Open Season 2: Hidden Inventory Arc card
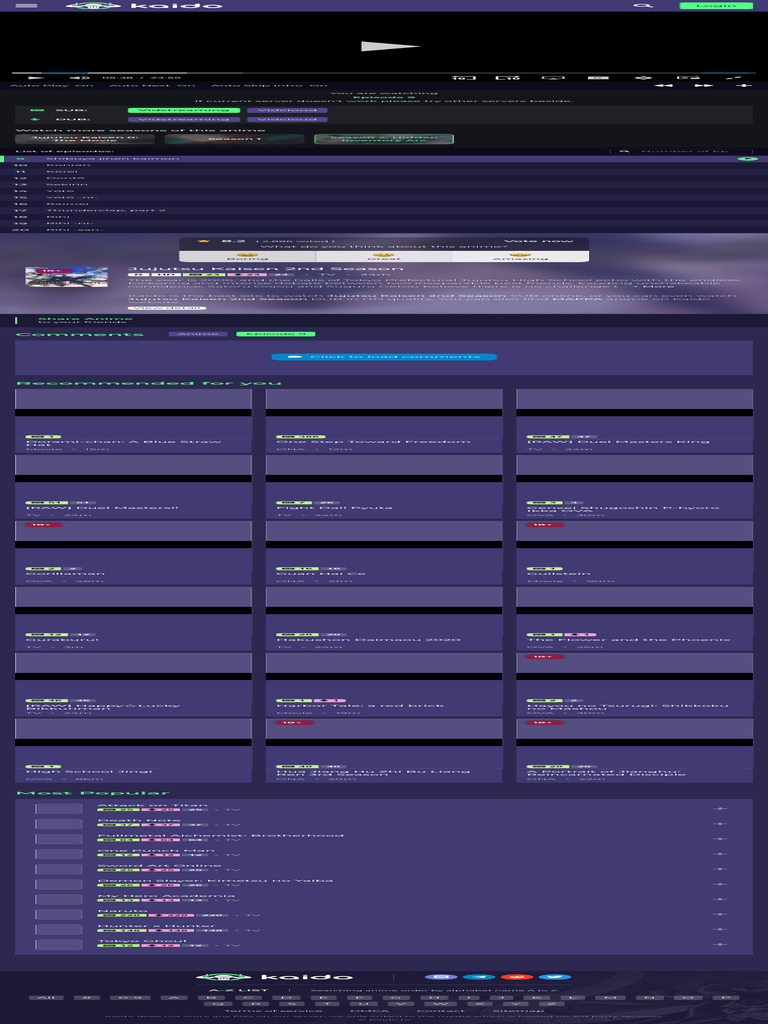This screenshot has width=768, height=1024. pyautogui.click(x=384, y=139)
